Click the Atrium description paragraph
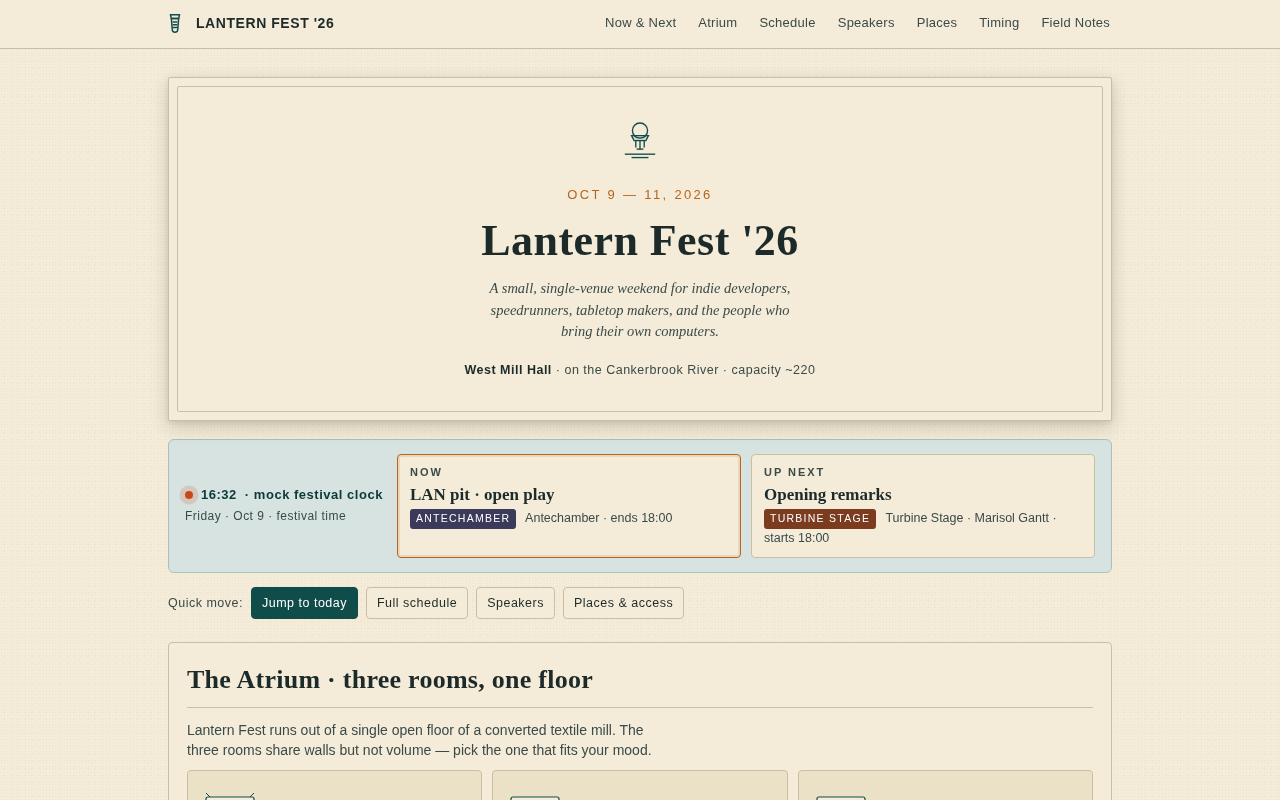Image resolution: width=1280 pixels, height=800 pixels. coord(419,740)
